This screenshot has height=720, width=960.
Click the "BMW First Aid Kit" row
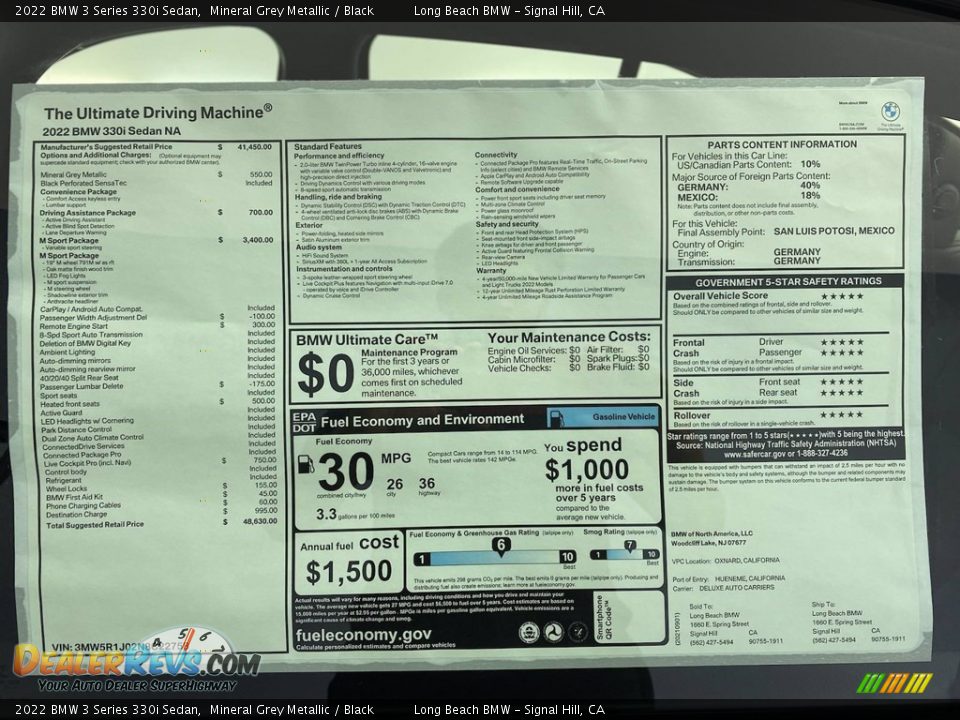tap(162, 497)
